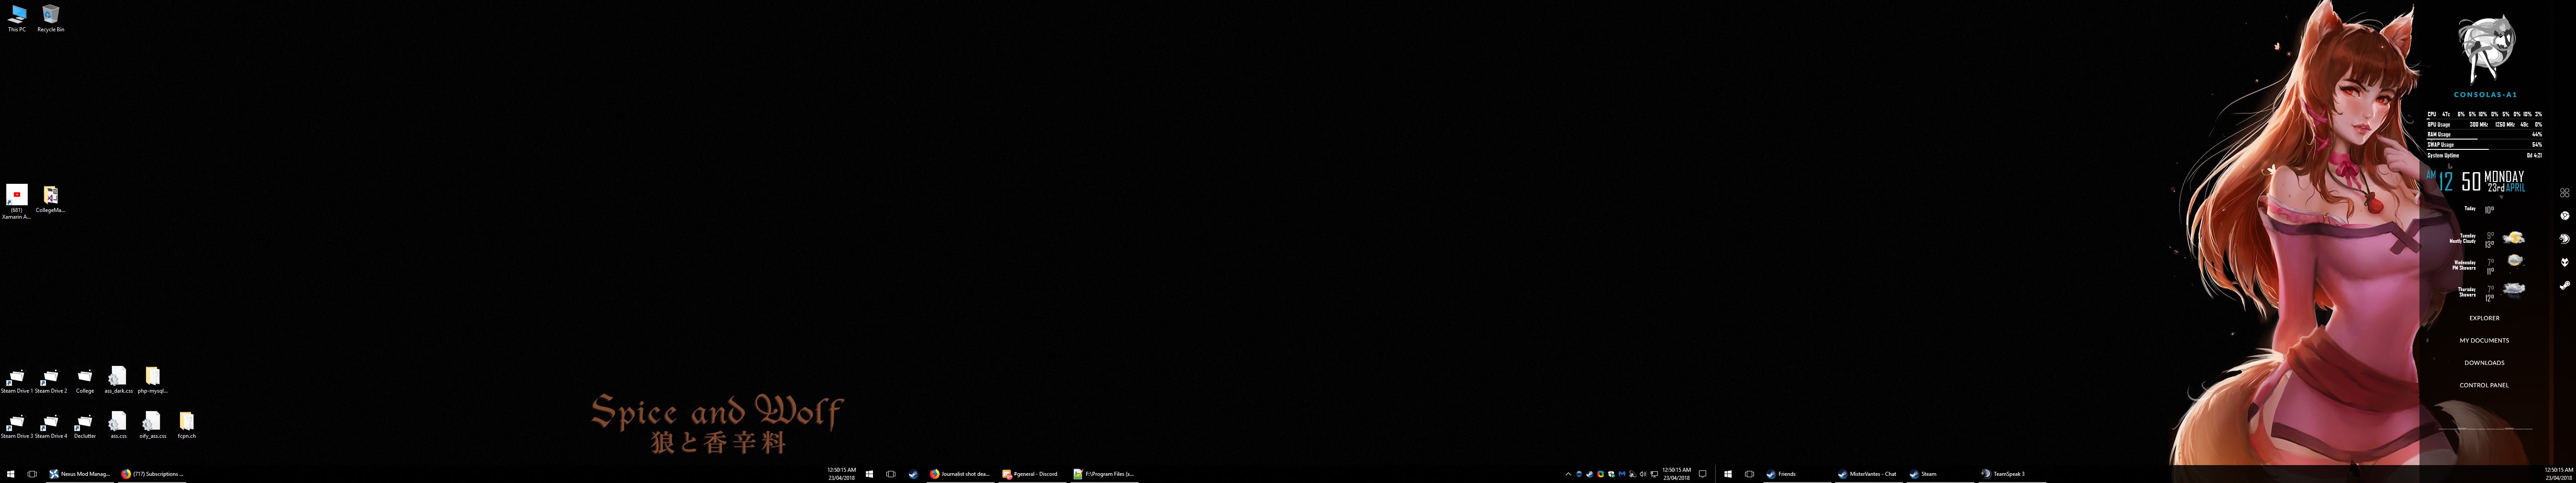2576x483 pixels.
Task: Select the Steam Drive 1 shortcut
Action: pos(17,381)
